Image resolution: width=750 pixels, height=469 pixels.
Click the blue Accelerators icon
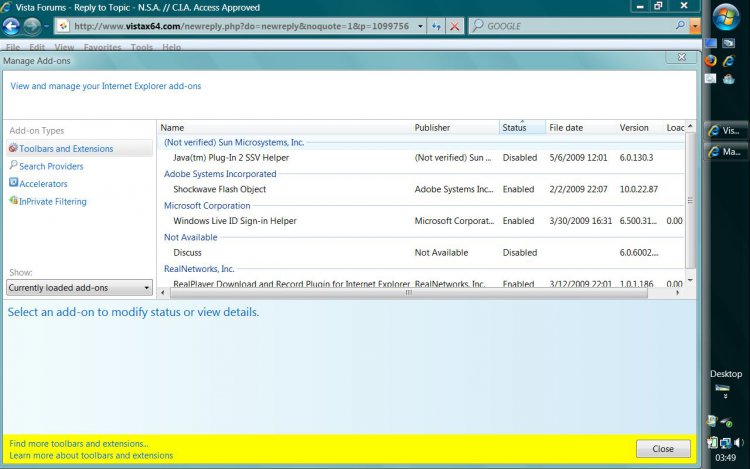point(13,183)
